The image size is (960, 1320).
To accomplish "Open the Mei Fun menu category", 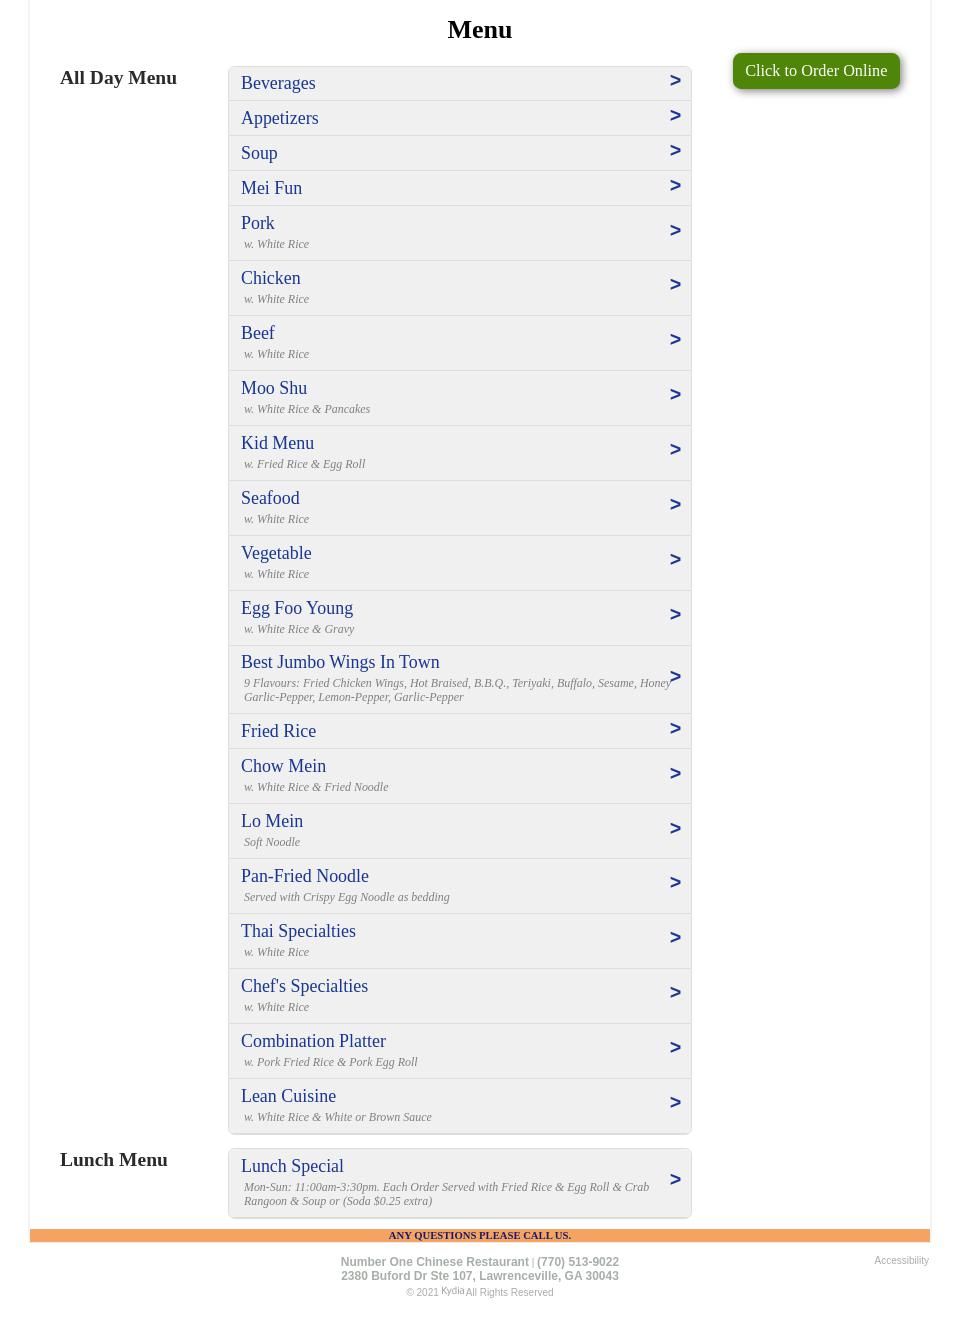I will (272, 188).
